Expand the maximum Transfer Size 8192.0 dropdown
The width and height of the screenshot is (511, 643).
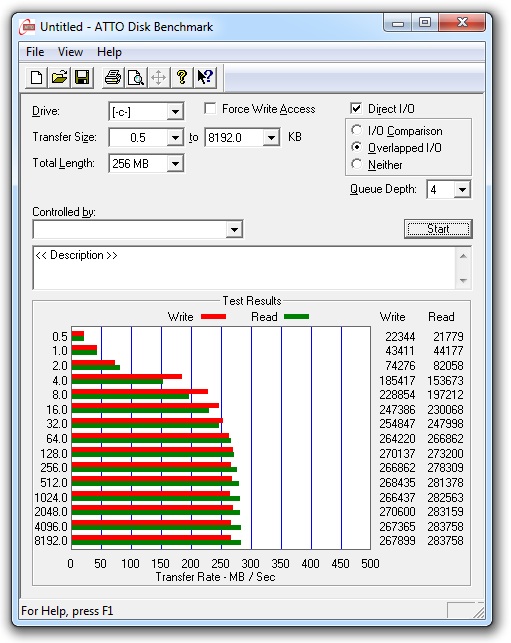271,137
